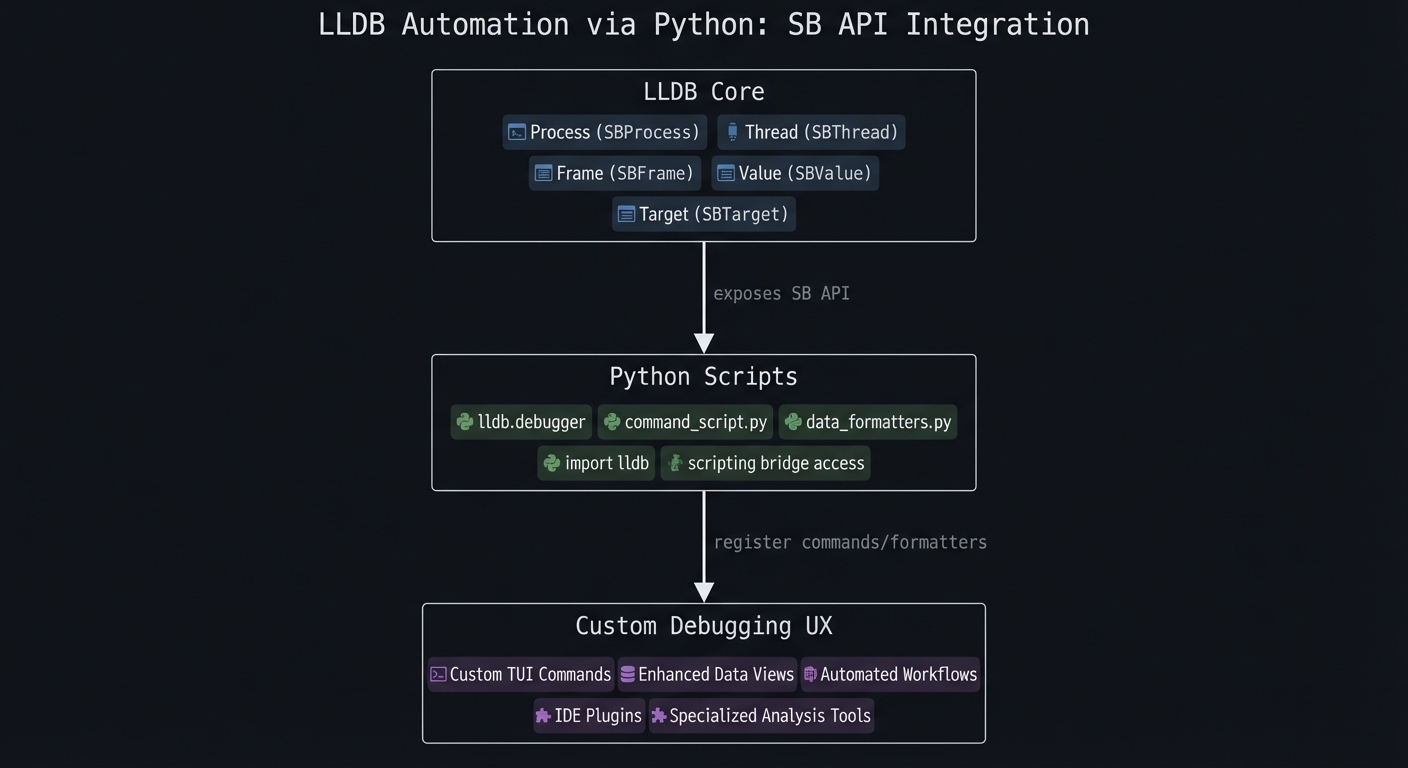Select the Python icon beside command_script.py

[611, 421]
